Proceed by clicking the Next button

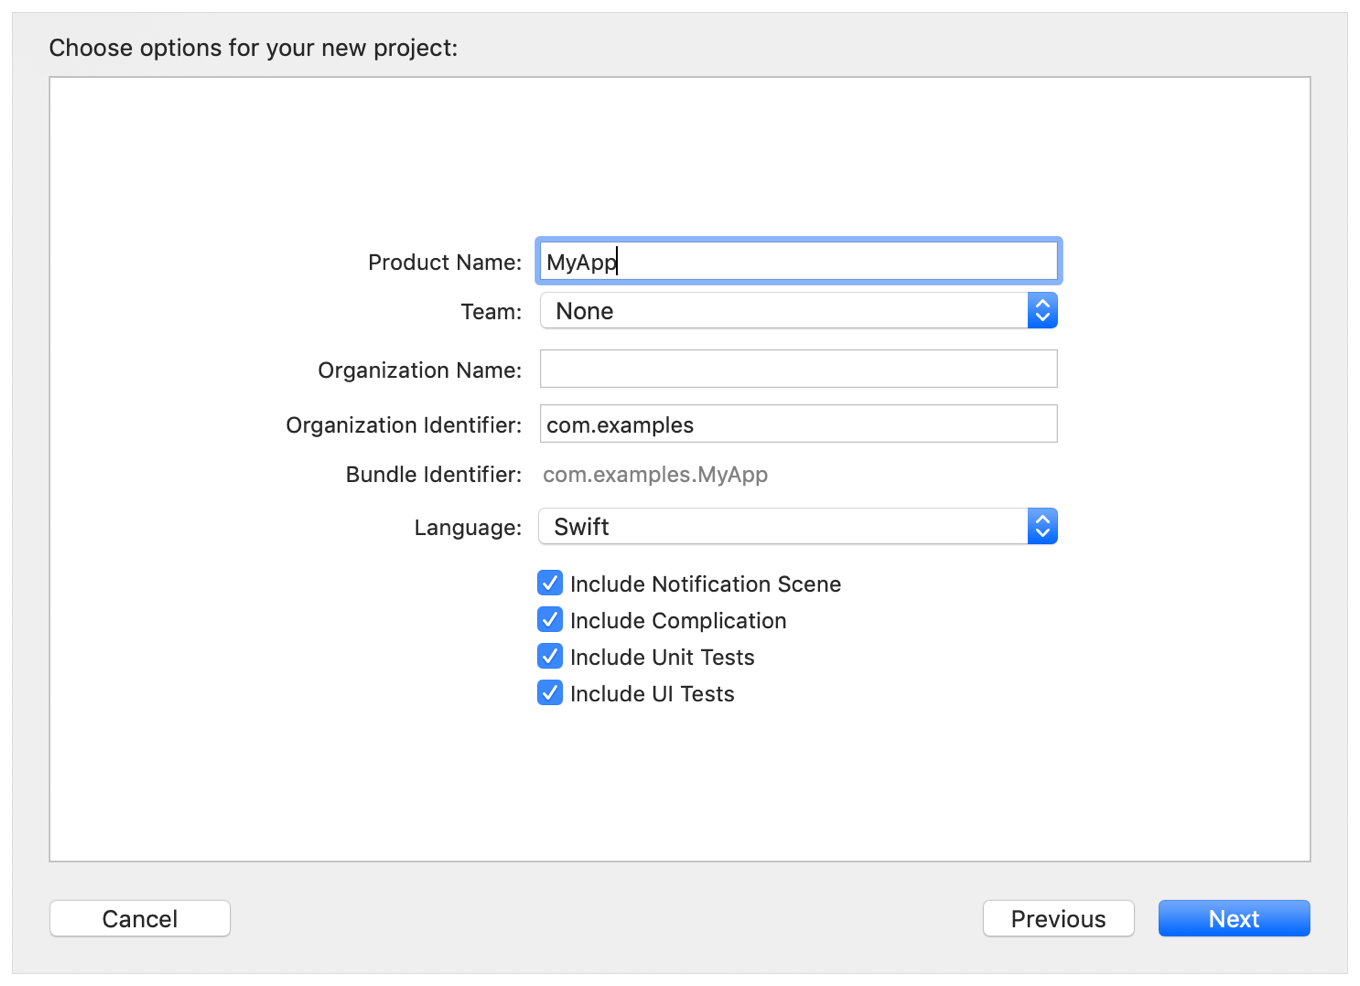click(x=1234, y=919)
